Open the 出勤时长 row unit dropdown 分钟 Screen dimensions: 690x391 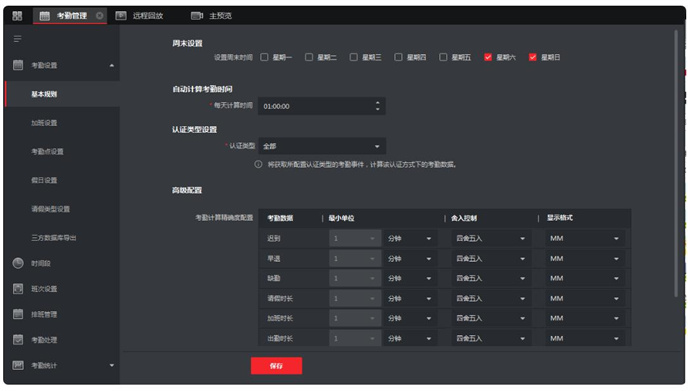point(410,338)
